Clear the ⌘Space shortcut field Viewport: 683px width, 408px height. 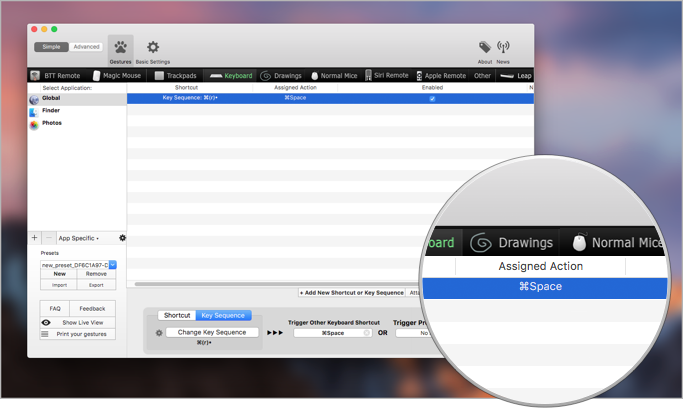click(x=367, y=333)
